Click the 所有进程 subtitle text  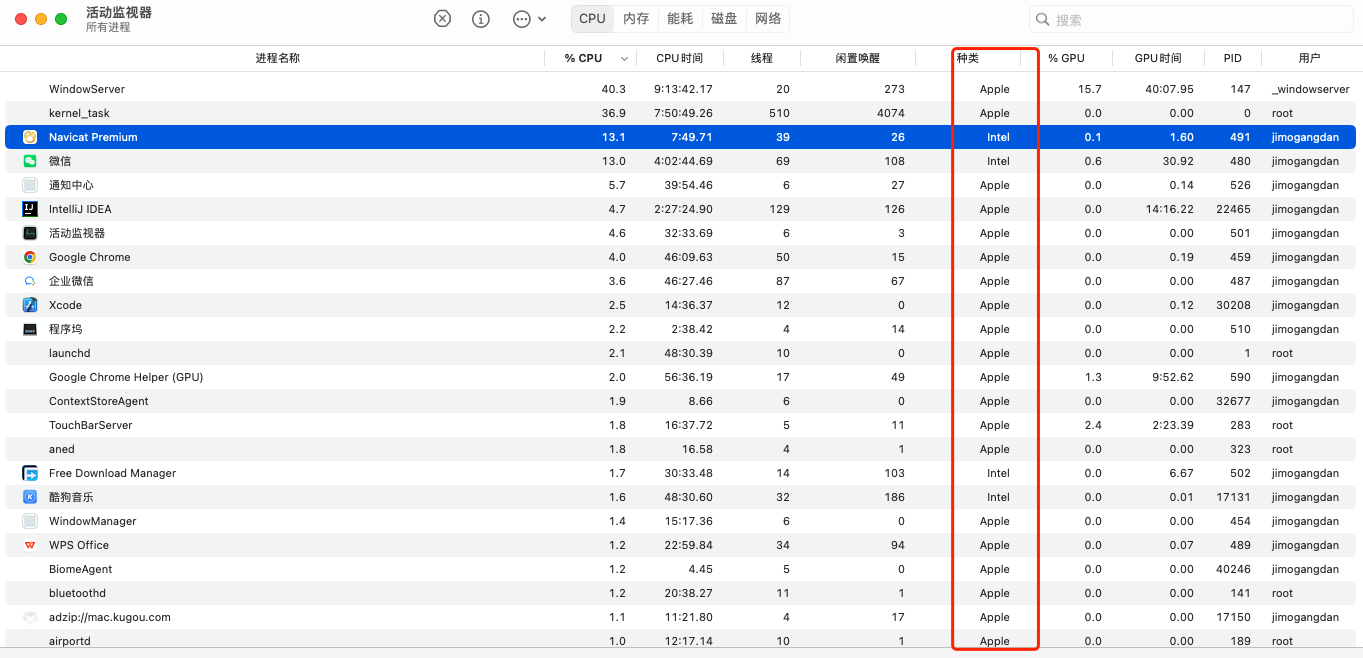[x=108, y=28]
